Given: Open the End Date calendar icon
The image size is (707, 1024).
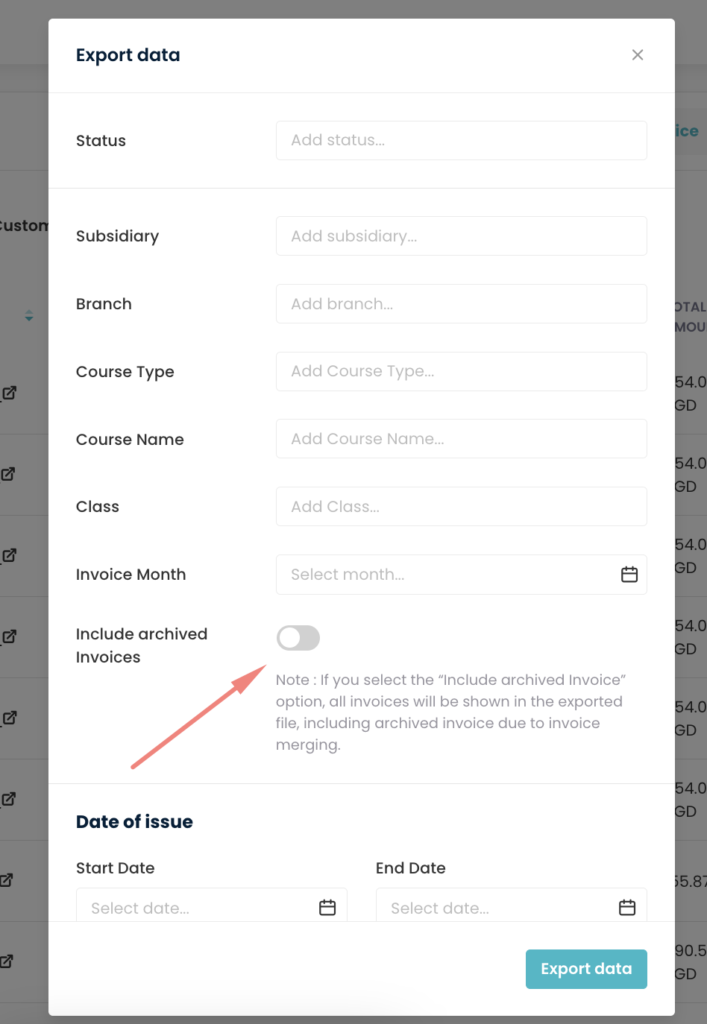Looking at the screenshot, I should click(627, 907).
